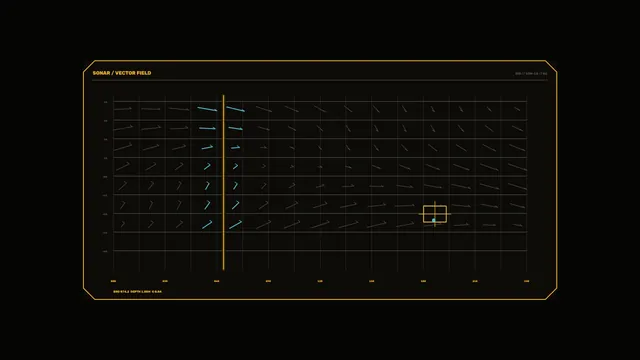Click the cyan dot inside the reticle
This screenshot has height=360, width=640.
433,220
